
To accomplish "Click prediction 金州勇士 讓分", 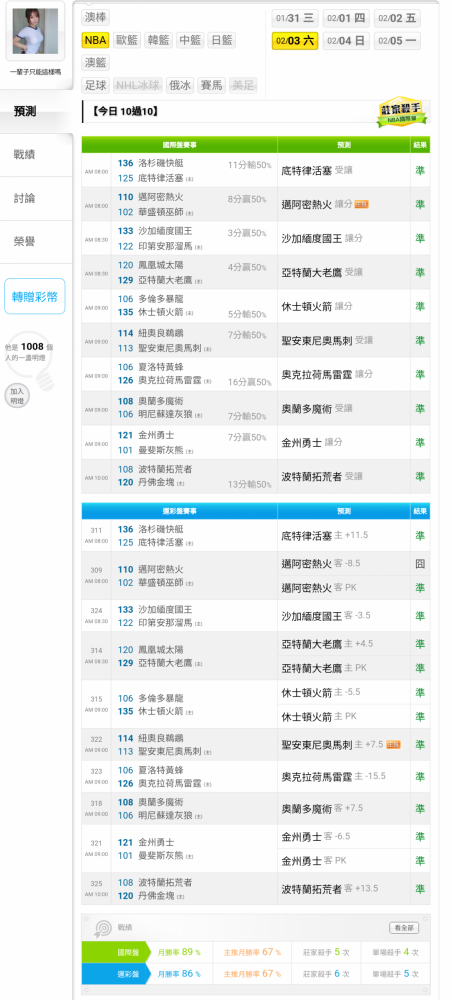I will point(312,442).
